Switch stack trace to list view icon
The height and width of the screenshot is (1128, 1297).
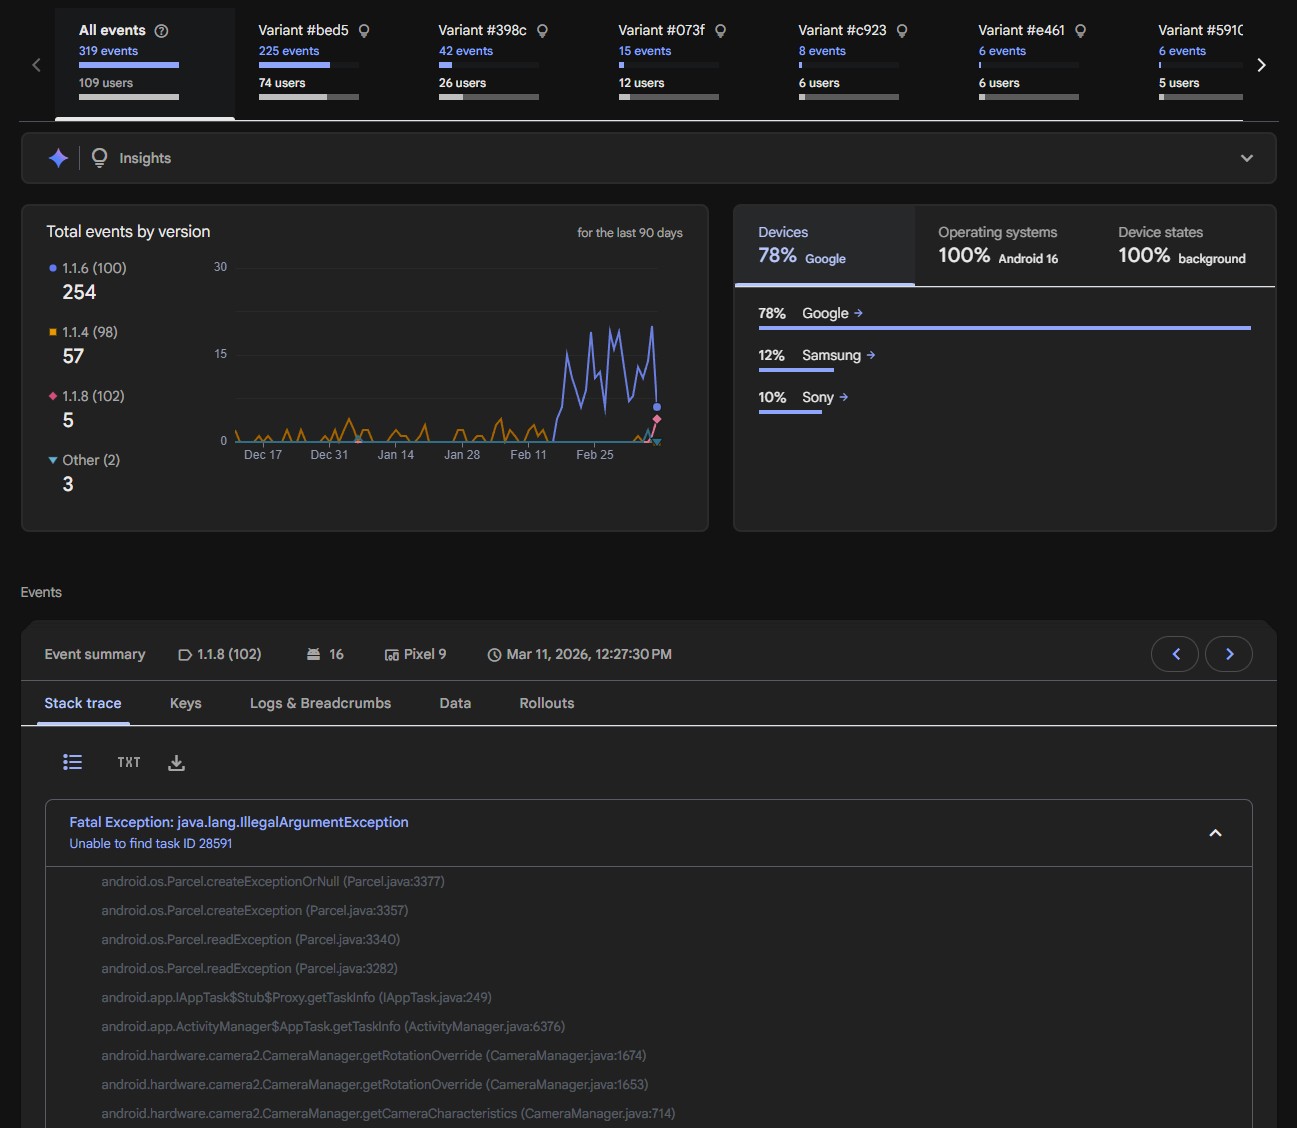point(72,762)
